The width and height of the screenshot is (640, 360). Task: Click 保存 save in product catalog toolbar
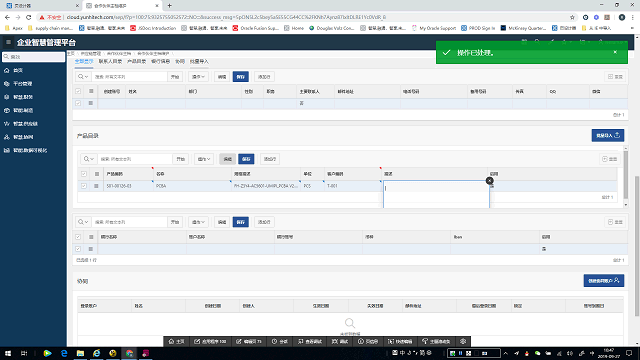(246, 159)
